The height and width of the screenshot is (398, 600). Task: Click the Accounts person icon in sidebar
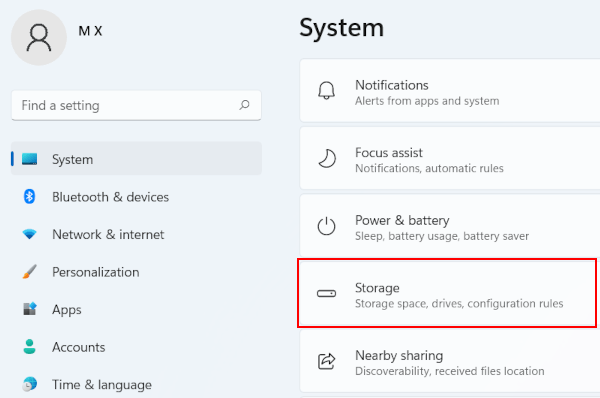[29, 346]
